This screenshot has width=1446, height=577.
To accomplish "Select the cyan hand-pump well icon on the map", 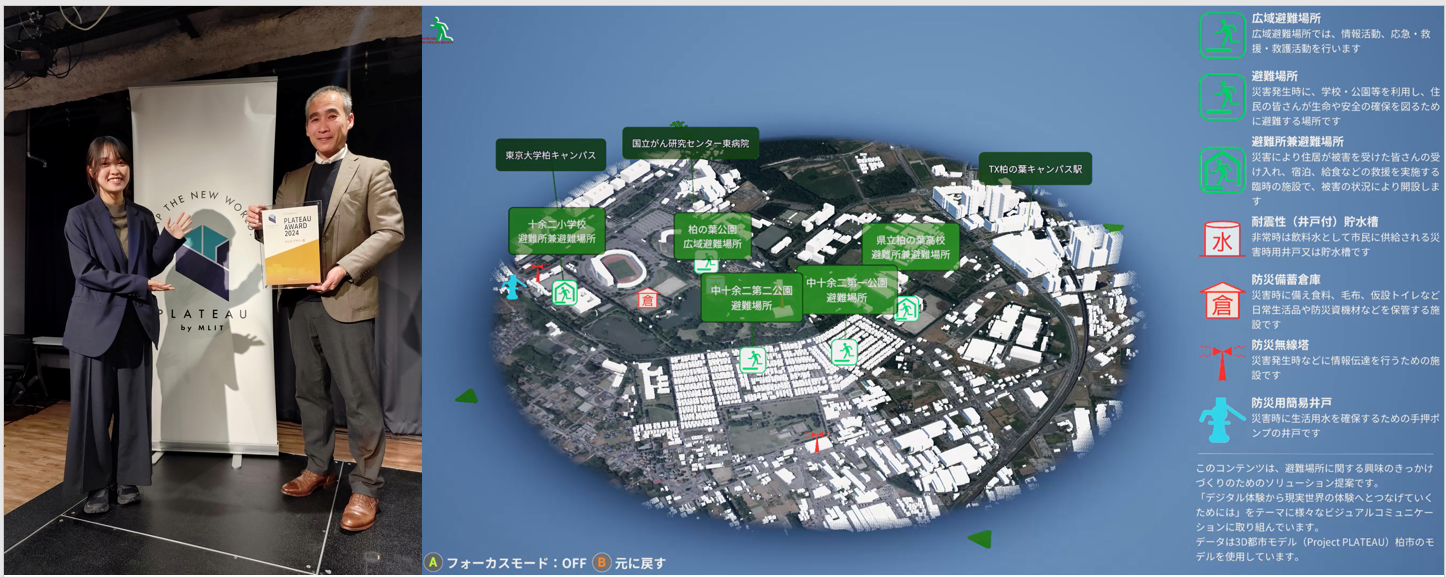I will [x=513, y=286].
